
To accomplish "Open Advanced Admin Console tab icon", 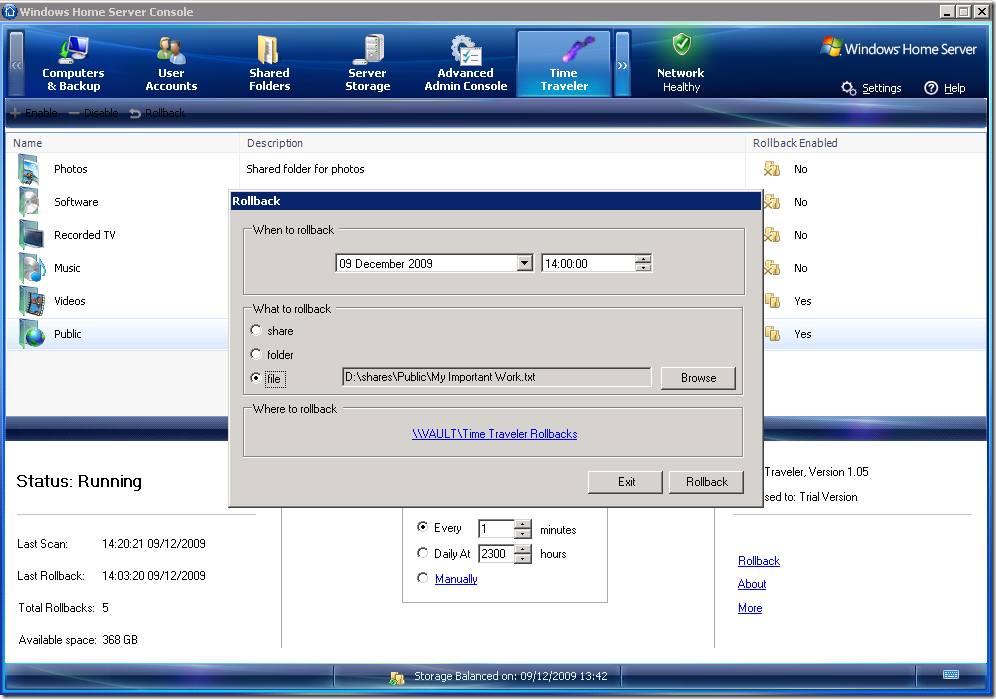I will [466, 50].
